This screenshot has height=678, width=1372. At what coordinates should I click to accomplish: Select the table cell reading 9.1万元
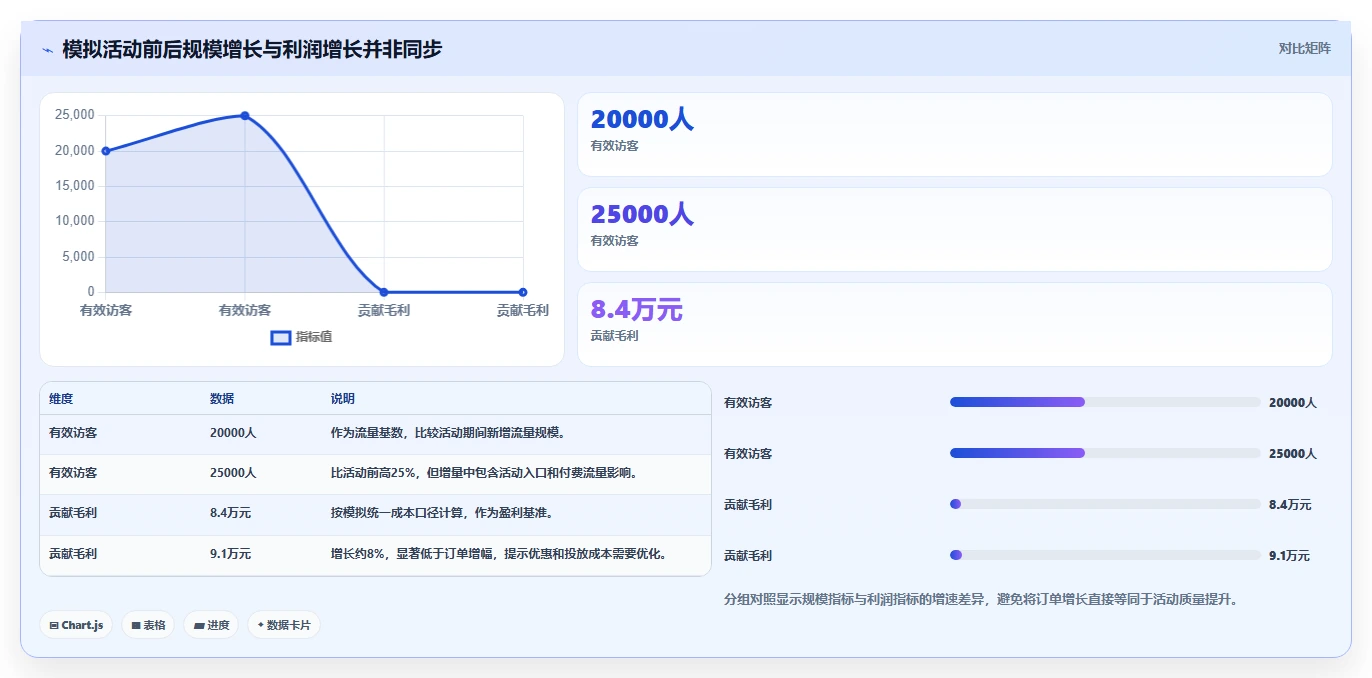[231, 553]
